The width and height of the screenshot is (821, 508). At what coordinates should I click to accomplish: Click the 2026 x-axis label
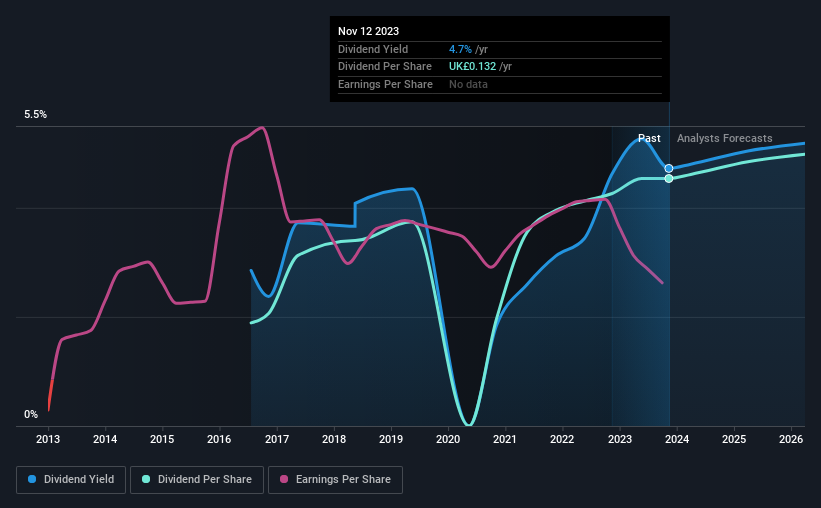(x=791, y=439)
